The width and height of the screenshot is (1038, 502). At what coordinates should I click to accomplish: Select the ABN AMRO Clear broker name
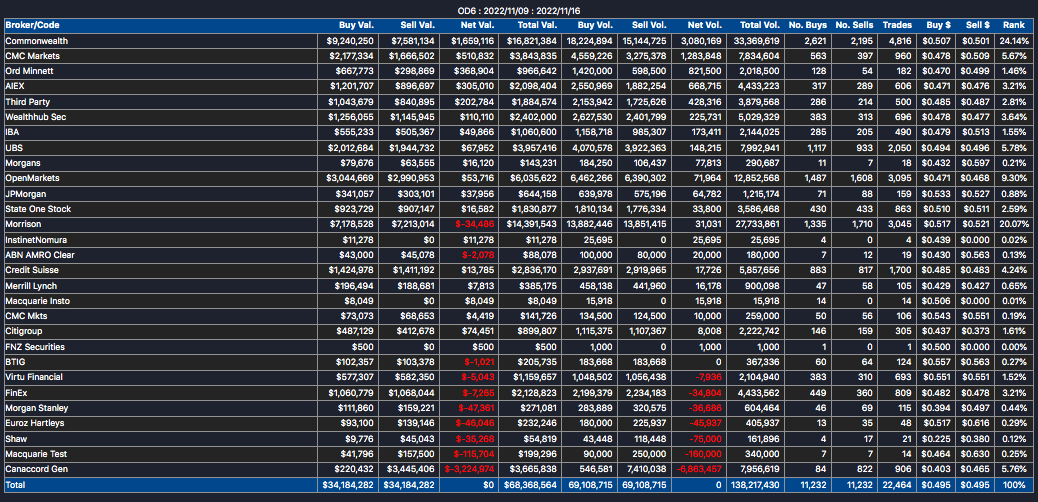(x=38, y=254)
